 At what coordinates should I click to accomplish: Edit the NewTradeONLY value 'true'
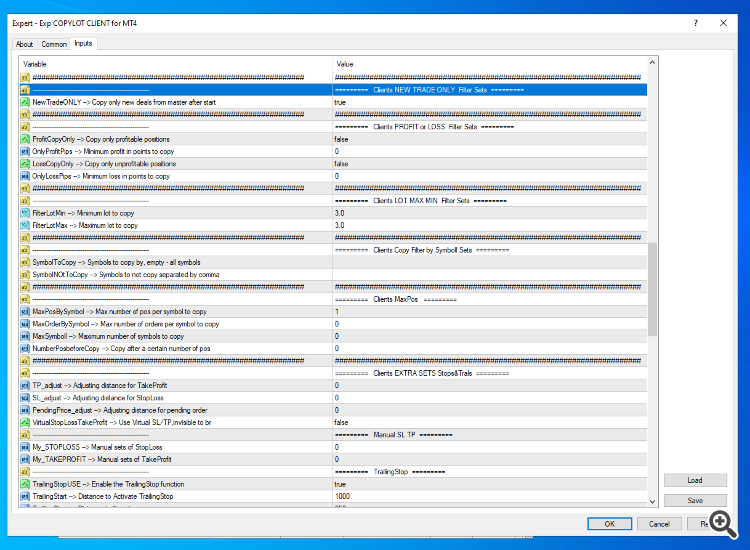[x=490, y=102]
